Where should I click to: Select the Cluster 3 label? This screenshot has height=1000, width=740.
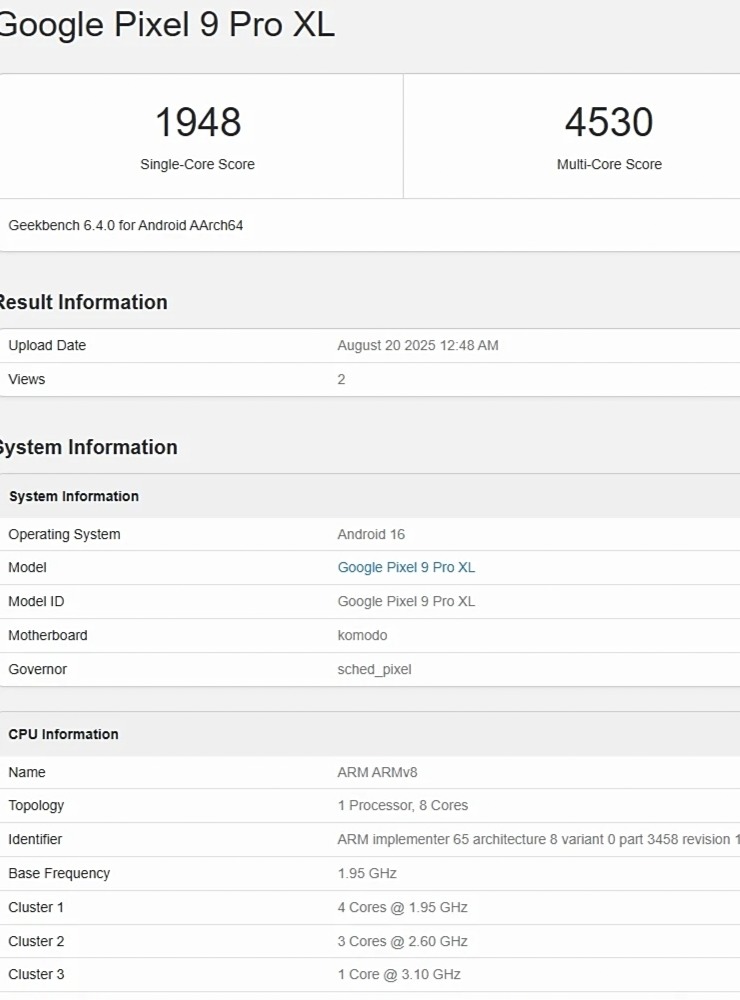36,974
